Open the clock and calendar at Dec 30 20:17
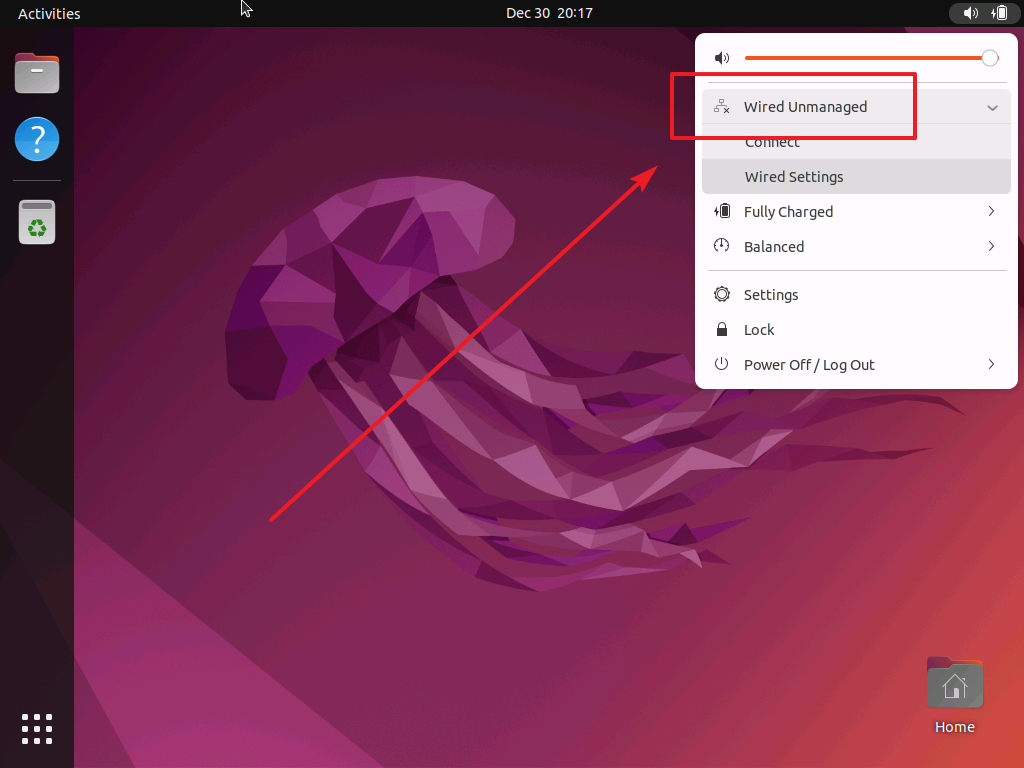This screenshot has height=768, width=1024. pyautogui.click(x=549, y=13)
